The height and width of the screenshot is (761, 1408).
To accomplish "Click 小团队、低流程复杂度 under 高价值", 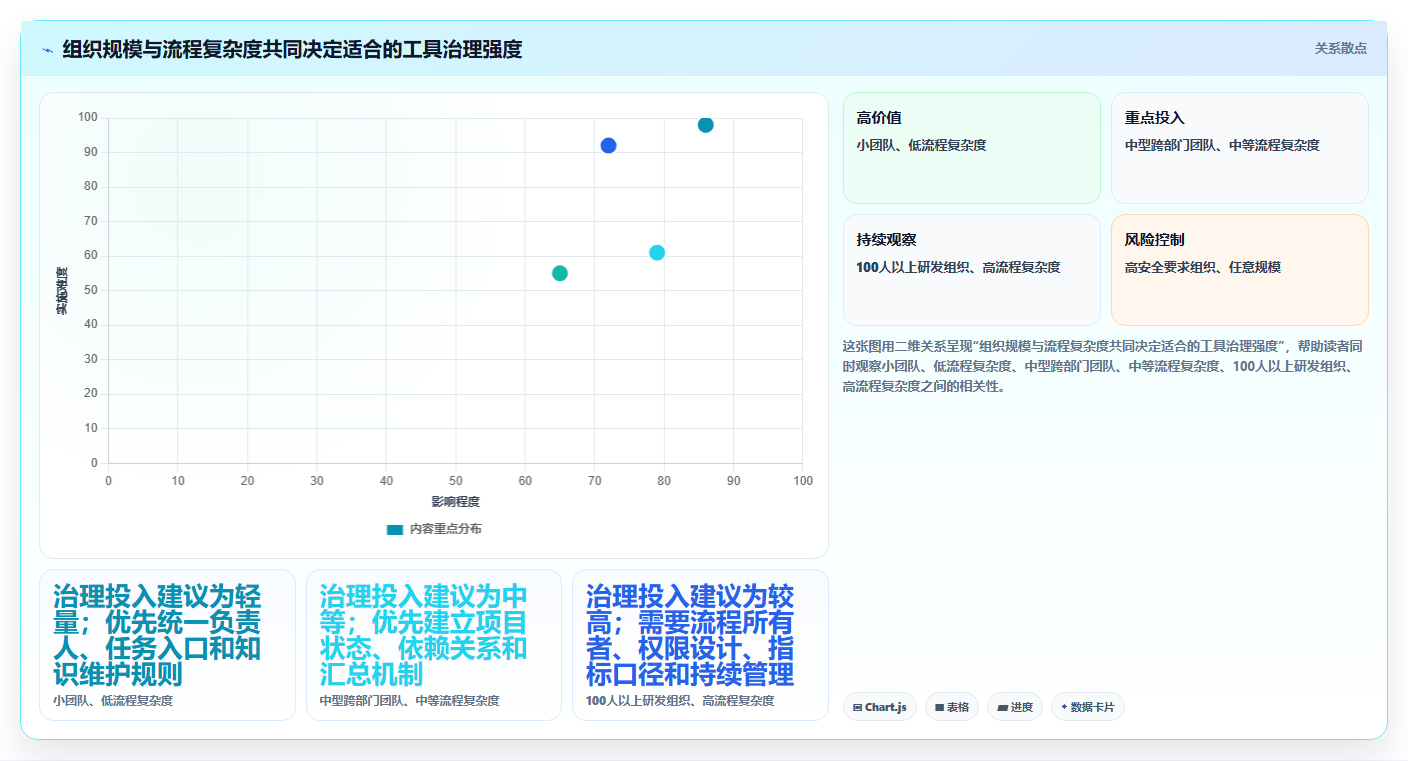I will click(921, 145).
